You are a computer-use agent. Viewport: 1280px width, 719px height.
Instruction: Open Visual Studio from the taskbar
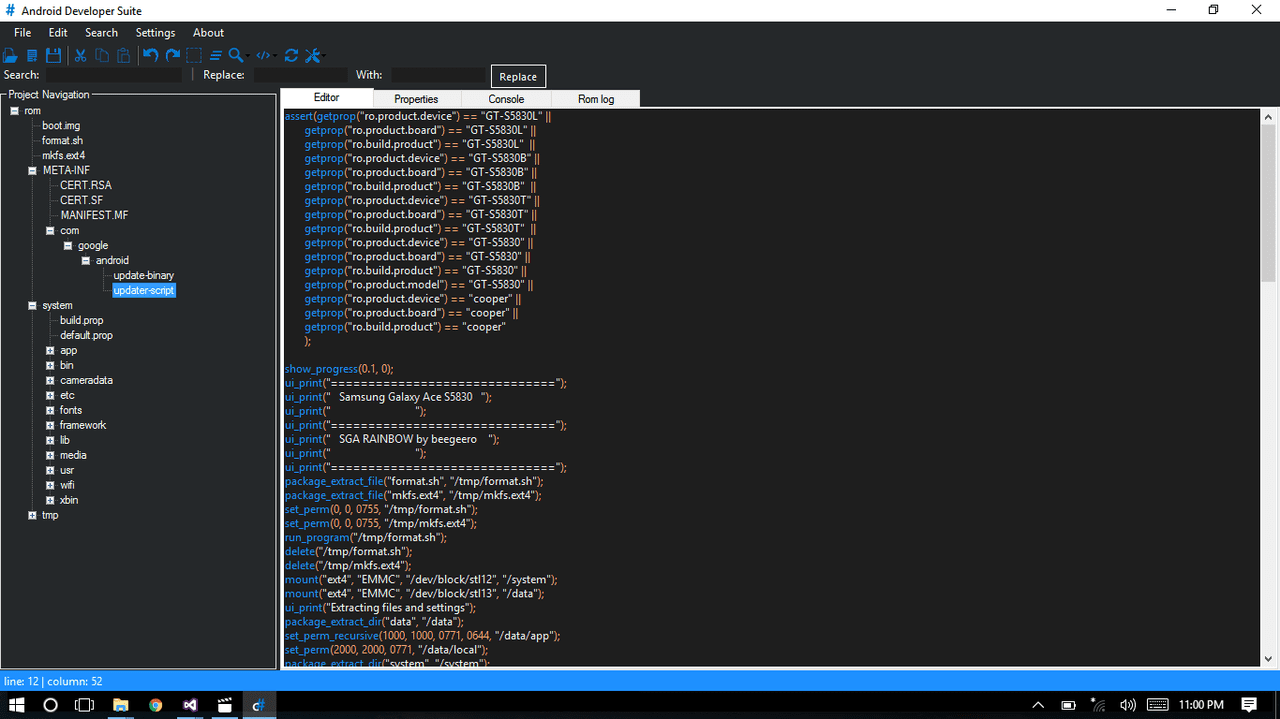pos(190,705)
